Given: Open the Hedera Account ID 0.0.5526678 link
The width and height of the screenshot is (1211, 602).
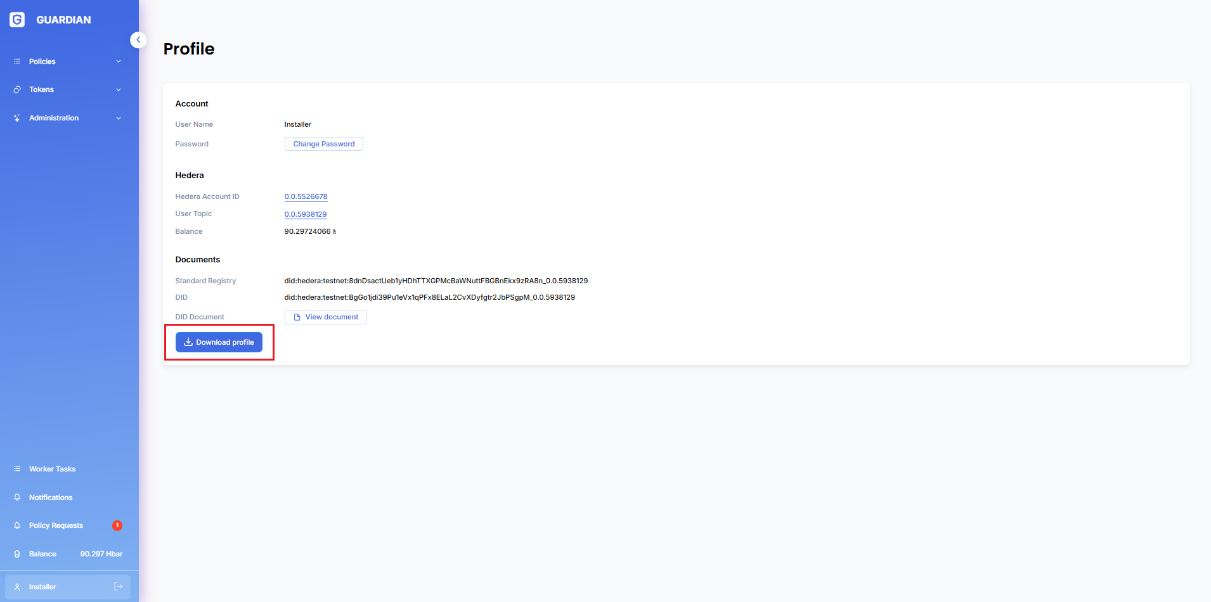Looking at the screenshot, I should pos(306,197).
